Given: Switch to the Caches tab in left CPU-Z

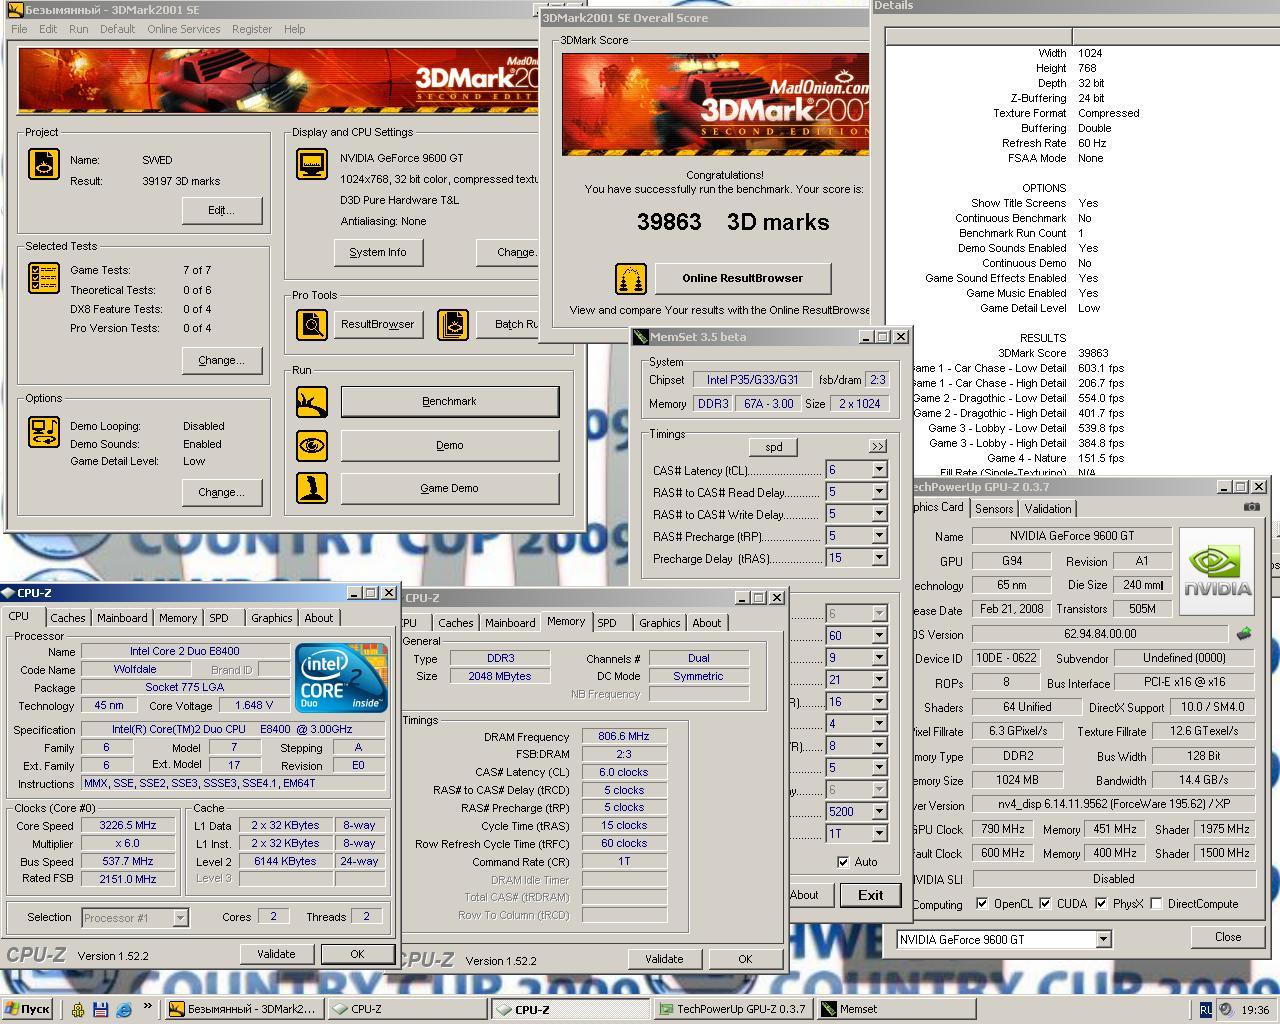Looking at the screenshot, I should 68,618.
